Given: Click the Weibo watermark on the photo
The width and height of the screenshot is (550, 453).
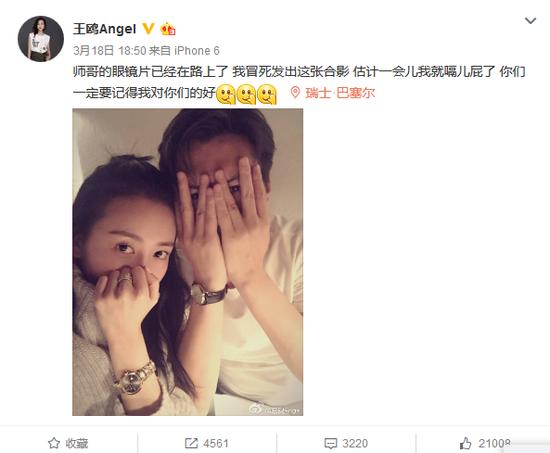Looking at the screenshot, I should 275,409.
